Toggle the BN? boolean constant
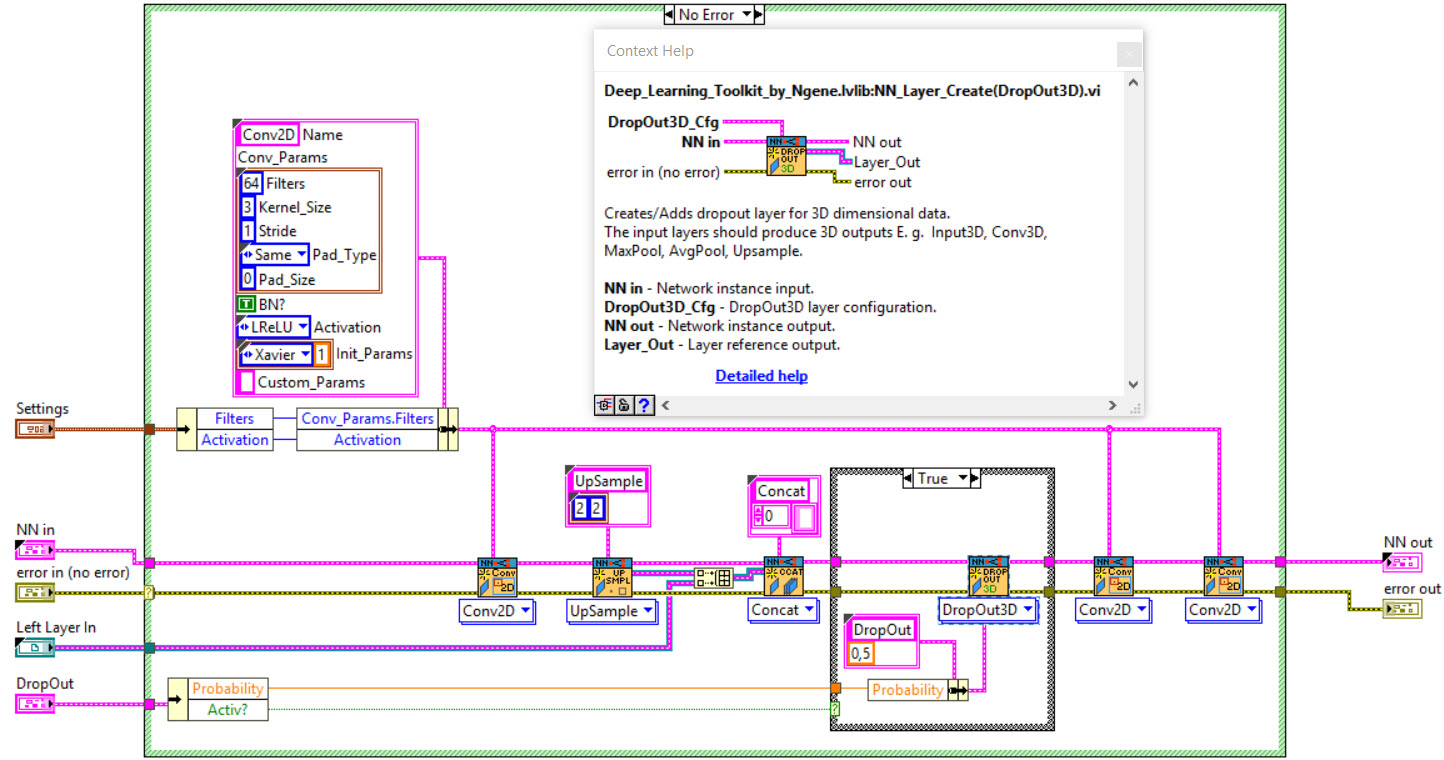This screenshot has height=760, width=1444. (x=245, y=303)
